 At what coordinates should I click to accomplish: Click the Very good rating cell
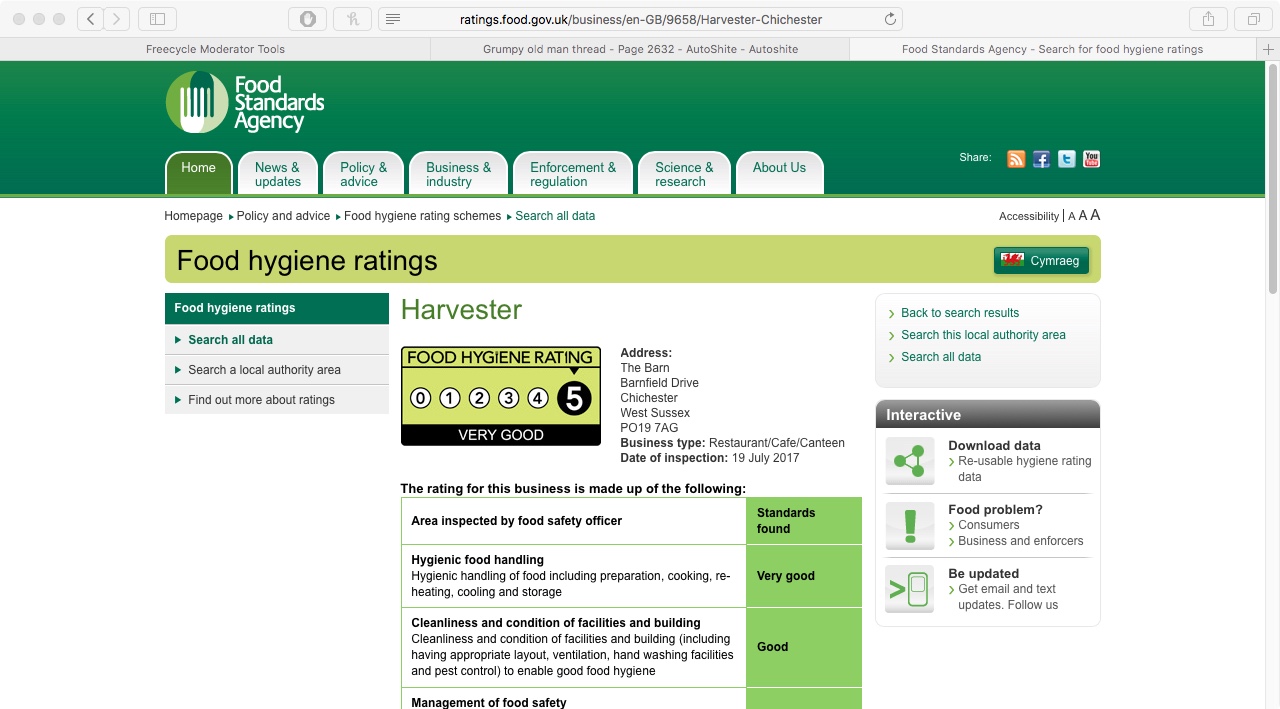[804, 576]
